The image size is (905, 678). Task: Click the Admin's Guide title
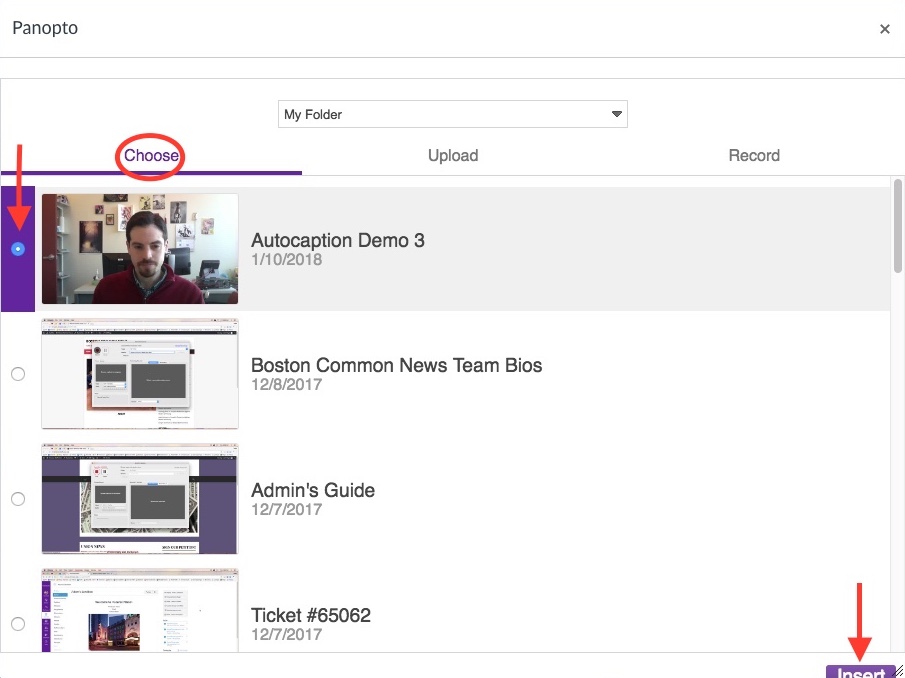313,490
